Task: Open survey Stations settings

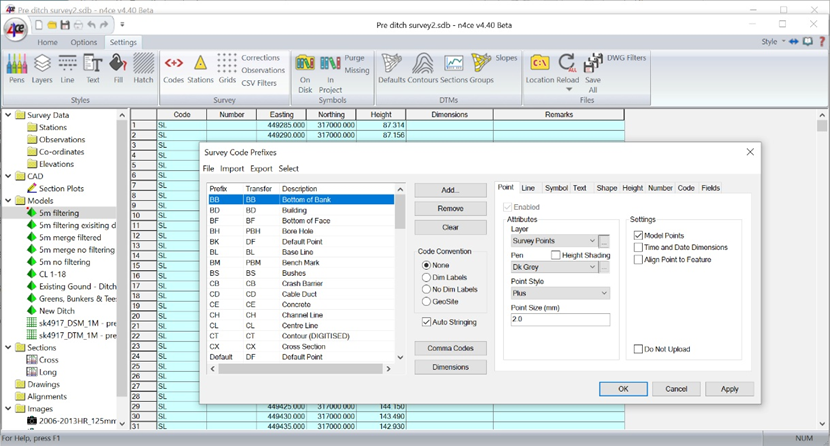Action: click(200, 69)
